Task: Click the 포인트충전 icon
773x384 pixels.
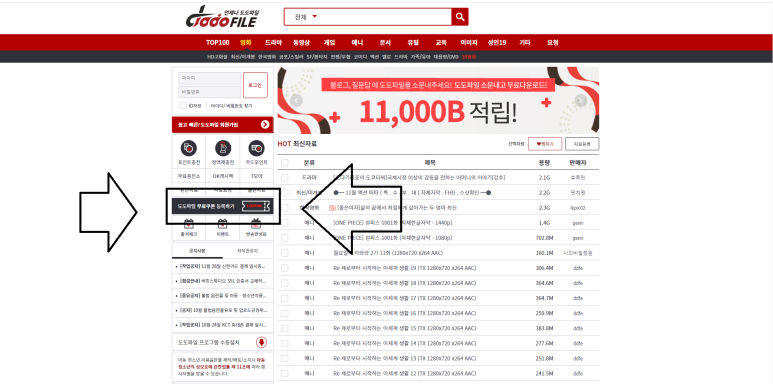Action: point(189,148)
